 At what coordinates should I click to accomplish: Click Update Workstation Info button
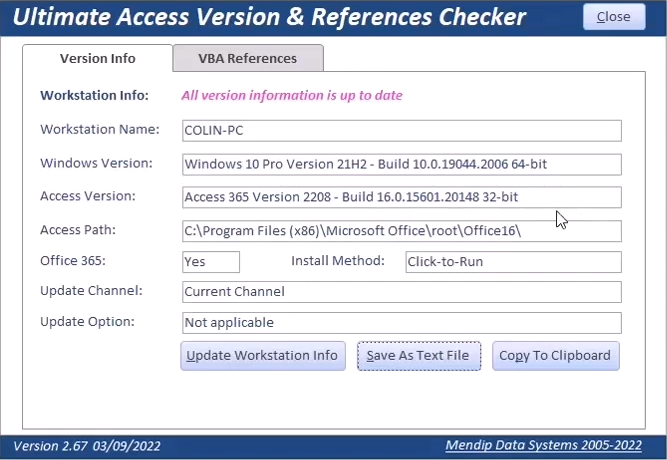click(263, 356)
